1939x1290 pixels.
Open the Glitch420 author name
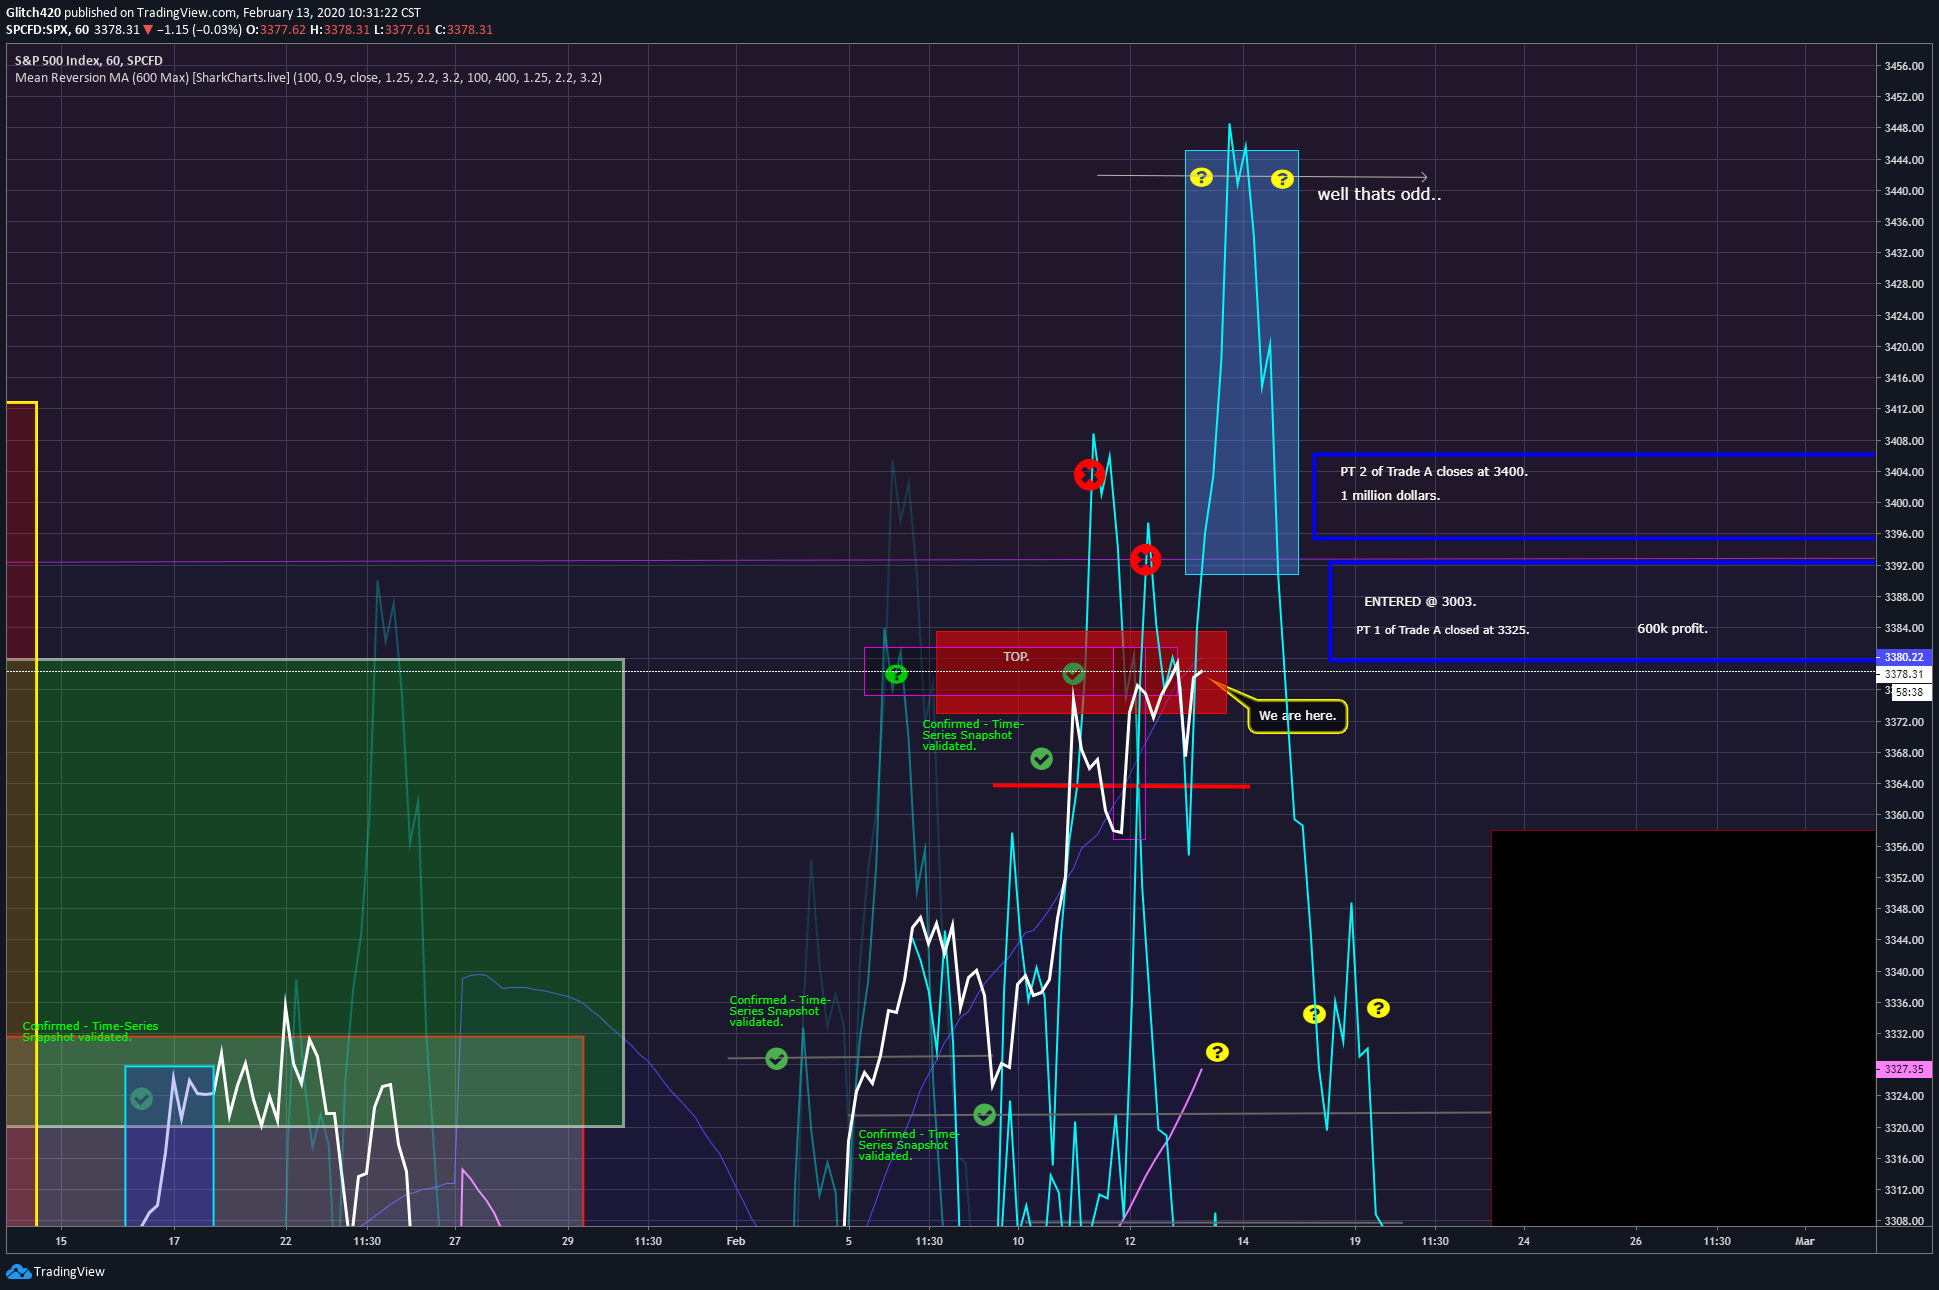click(x=33, y=13)
